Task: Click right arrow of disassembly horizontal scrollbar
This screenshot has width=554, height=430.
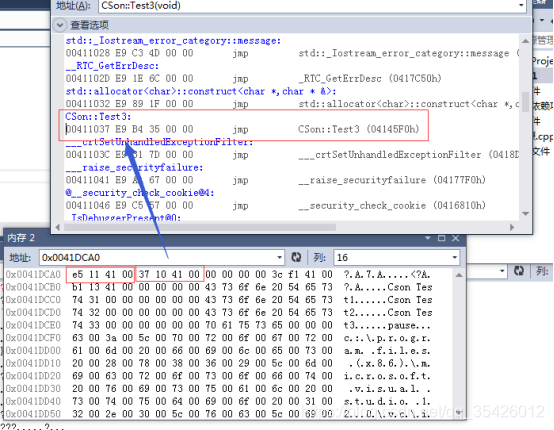Action: pyautogui.click(x=512, y=227)
